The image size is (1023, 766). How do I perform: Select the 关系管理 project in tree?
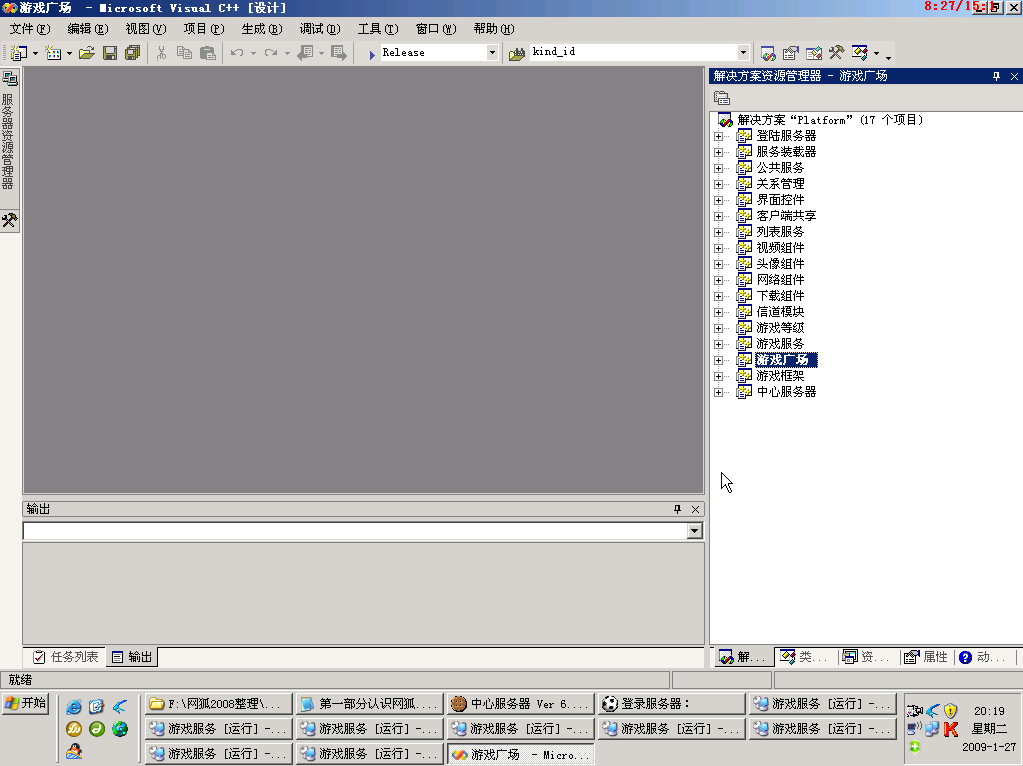780,184
